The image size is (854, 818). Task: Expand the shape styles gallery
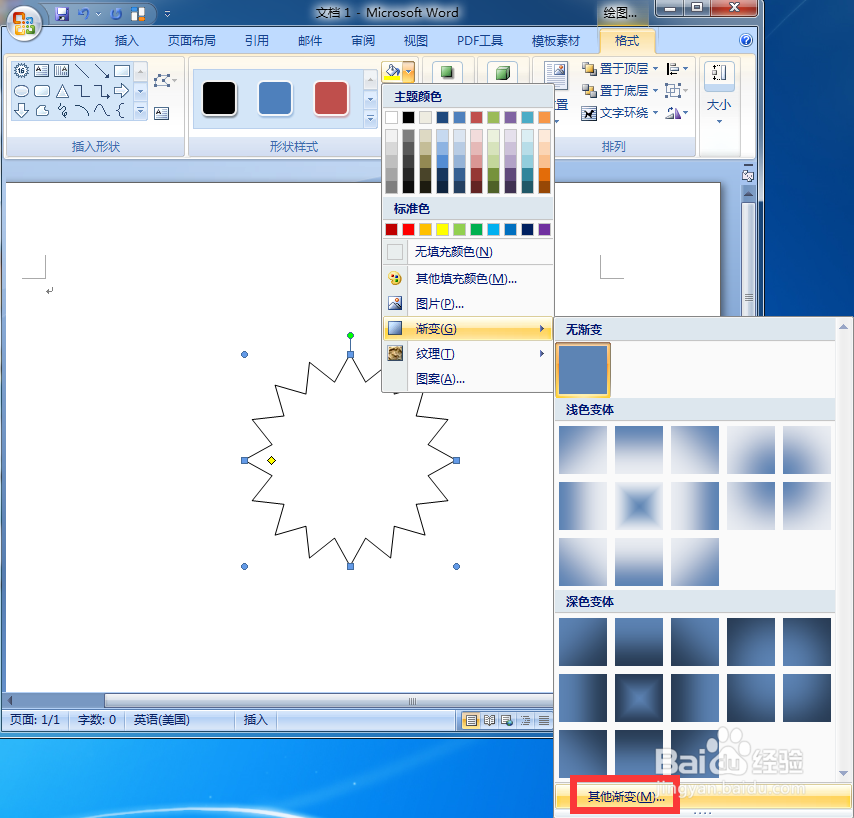coord(370,118)
